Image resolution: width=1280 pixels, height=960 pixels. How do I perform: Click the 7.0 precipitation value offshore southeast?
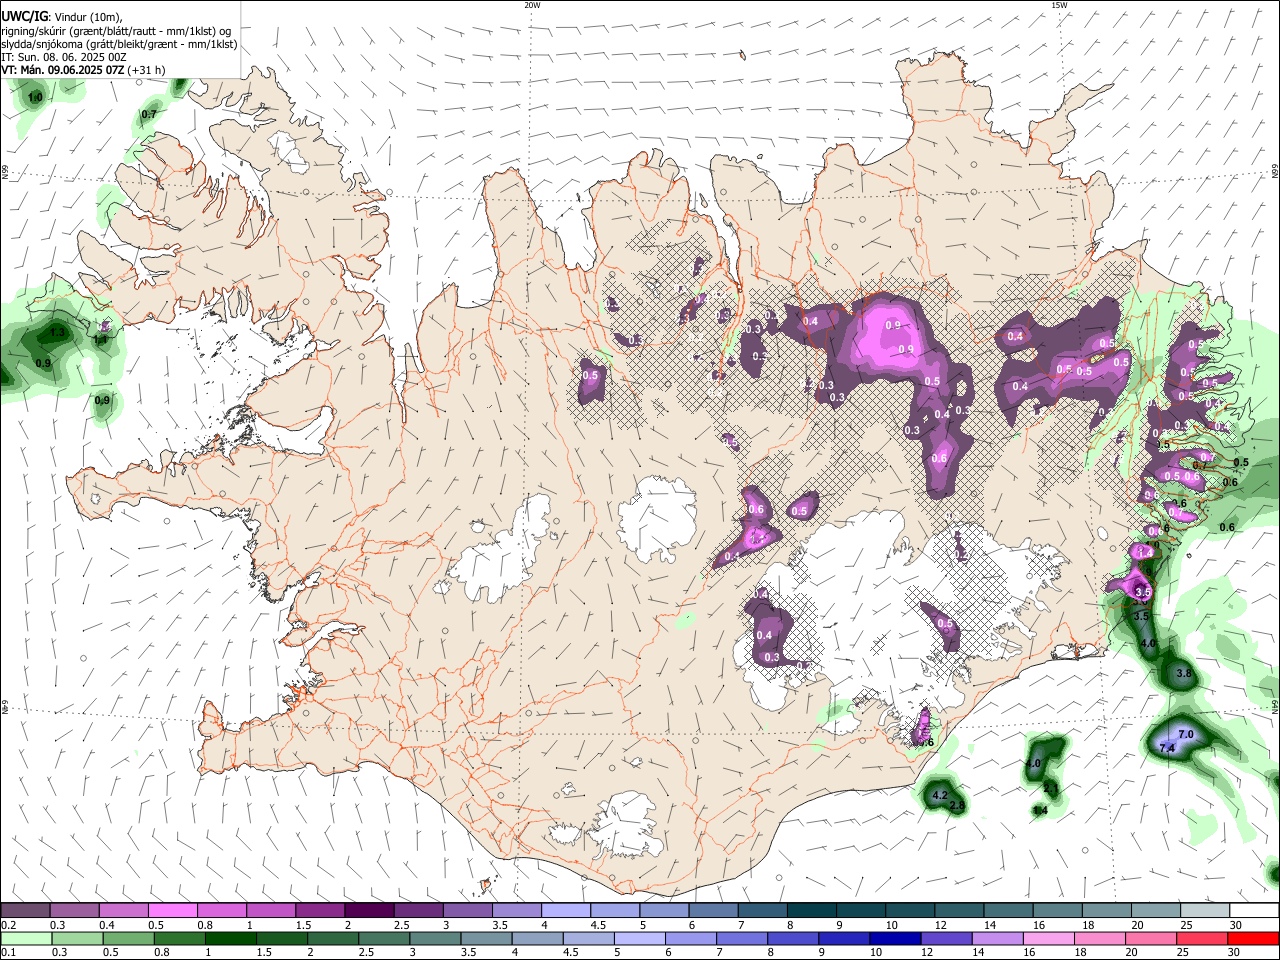pyautogui.click(x=1186, y=735)
